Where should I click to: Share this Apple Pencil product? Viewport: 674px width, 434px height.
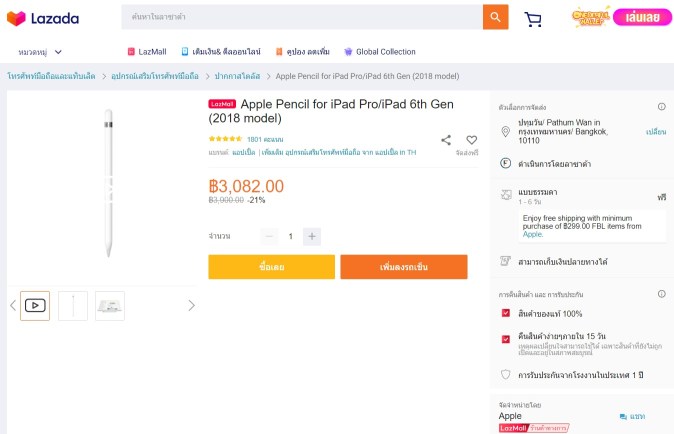pyautogui.click(x=446, y=140)
